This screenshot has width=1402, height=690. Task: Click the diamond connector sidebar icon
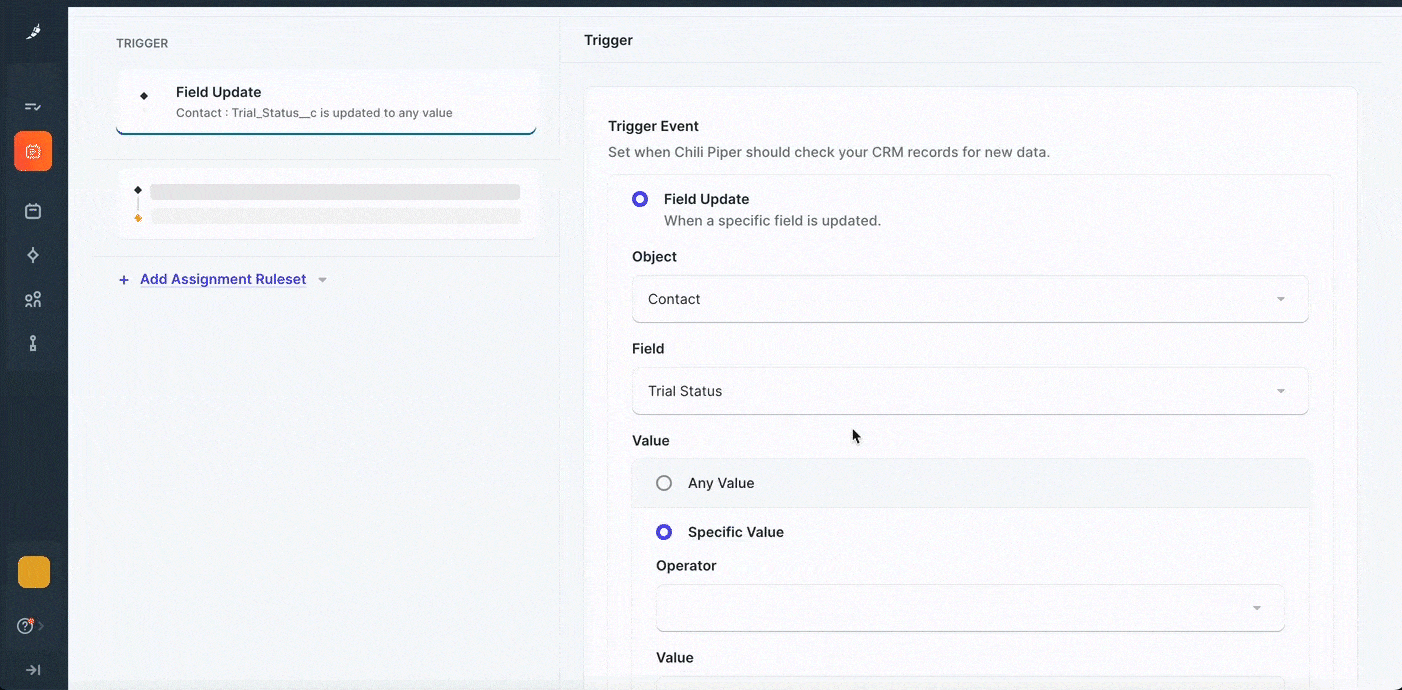click(x=33, y=255)
